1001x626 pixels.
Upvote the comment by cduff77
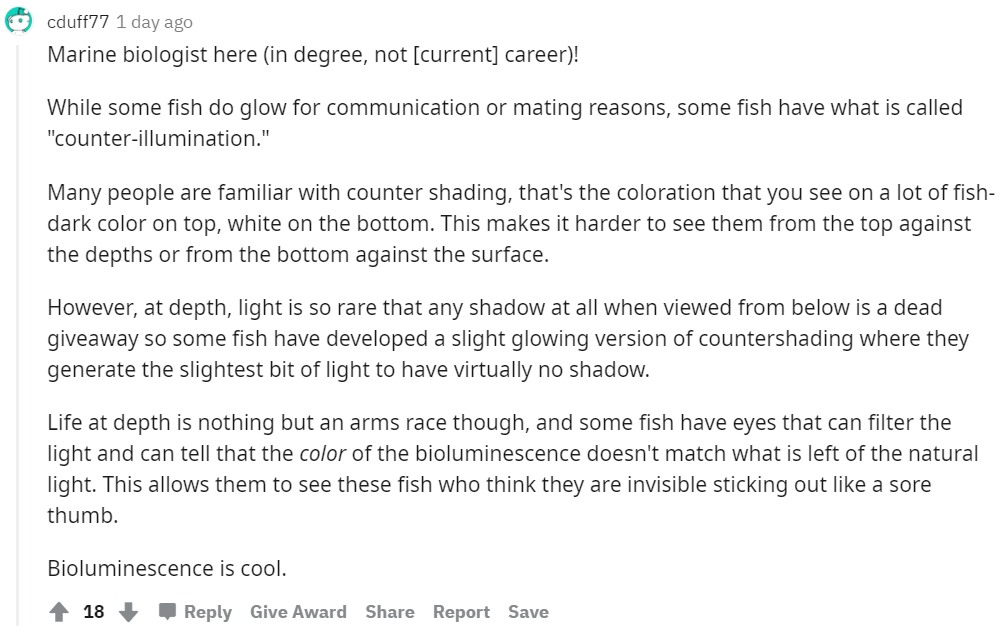click(59, 611)
